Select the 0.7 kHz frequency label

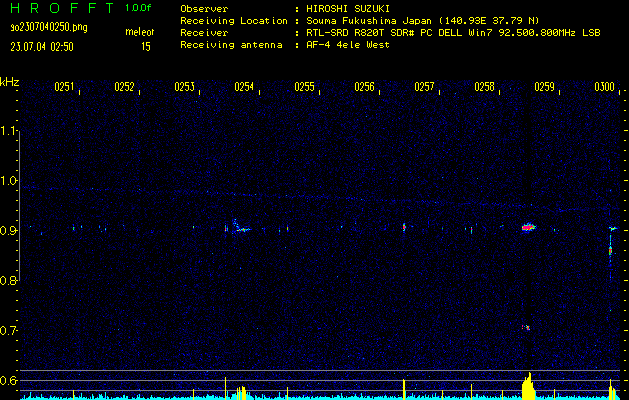pos(9,331)
